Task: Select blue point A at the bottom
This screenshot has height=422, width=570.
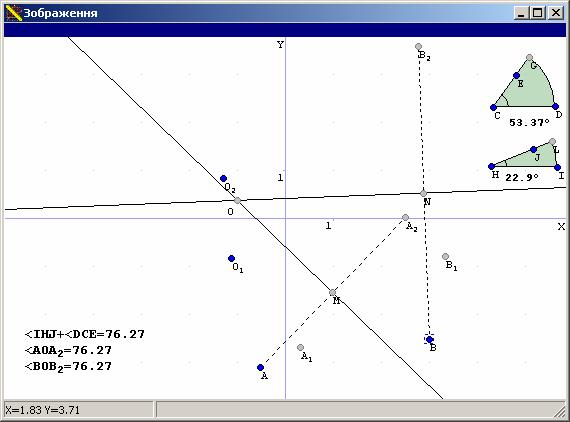Action: pos(260,367)
